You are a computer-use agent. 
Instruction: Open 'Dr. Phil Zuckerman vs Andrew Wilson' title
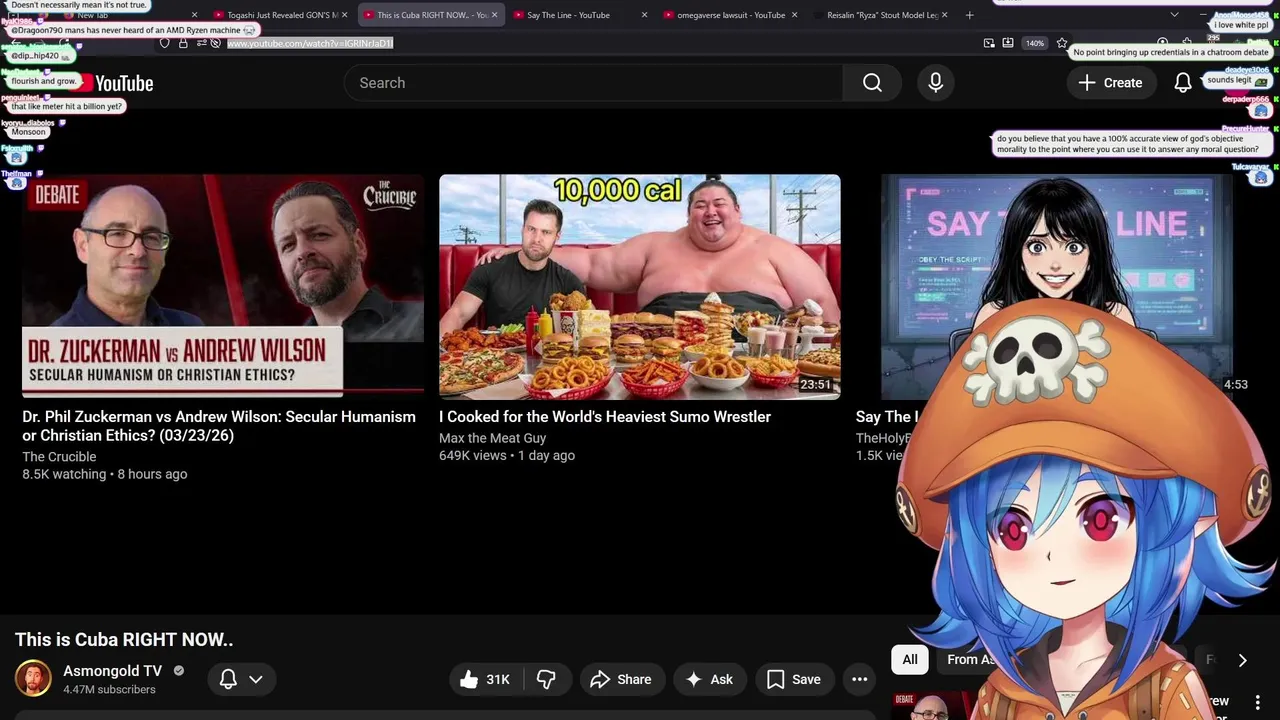(x=219, y=426)
